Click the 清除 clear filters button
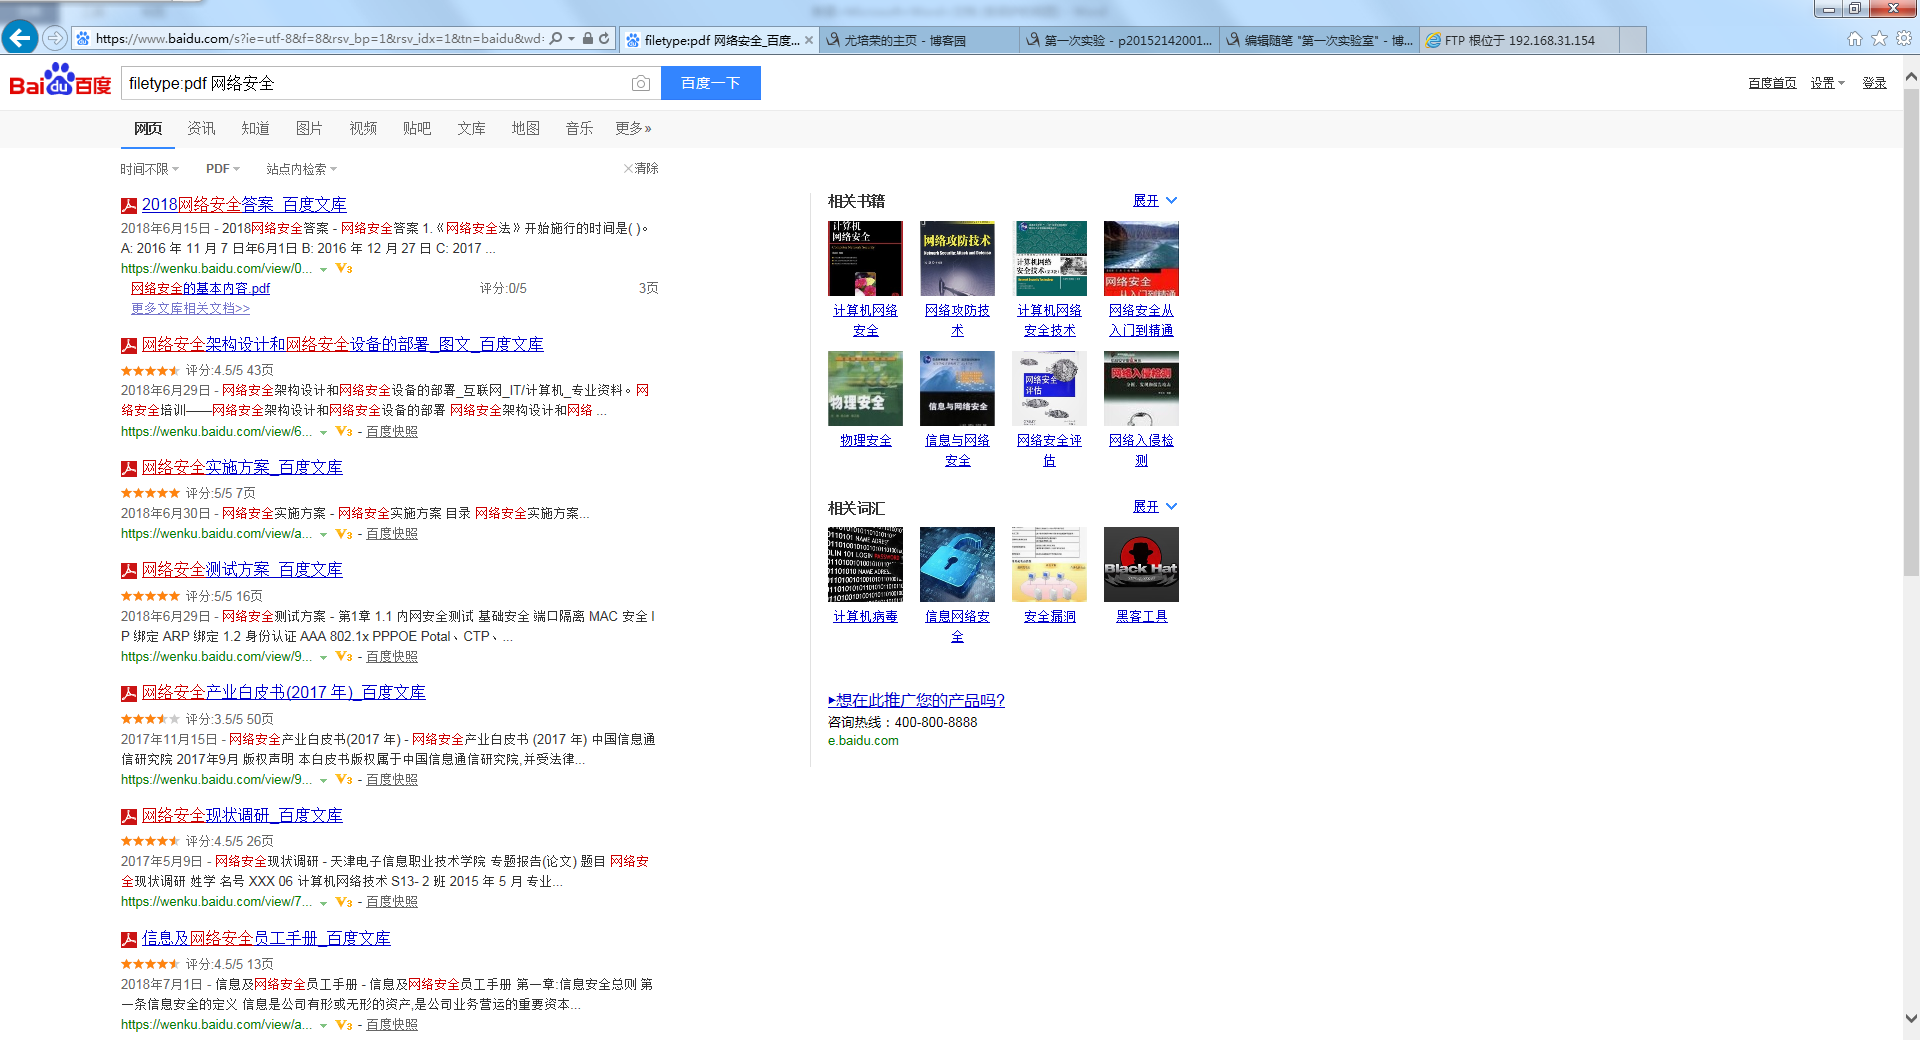Image resolution: width=1920 pixels, height=1040 pixels. pyautogui.click(x=641, y=168)
